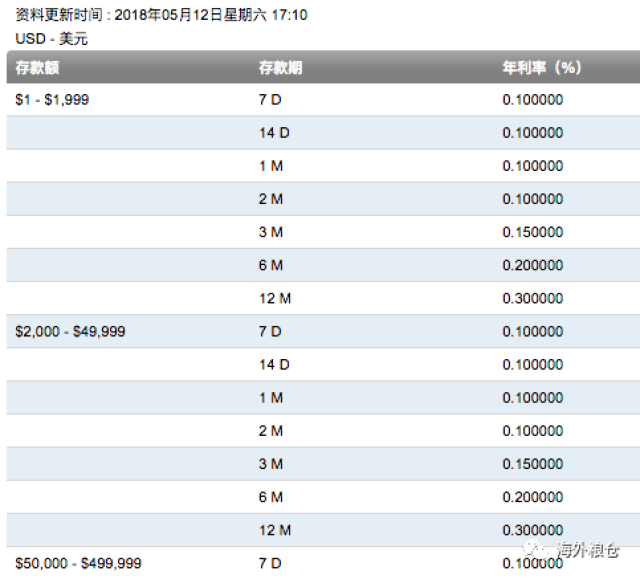Select 6 M term in the $2,000 - $49,999 tier
Image resolution: width=640 pixels, height=579 pixels.
click(x=271, y=497)
